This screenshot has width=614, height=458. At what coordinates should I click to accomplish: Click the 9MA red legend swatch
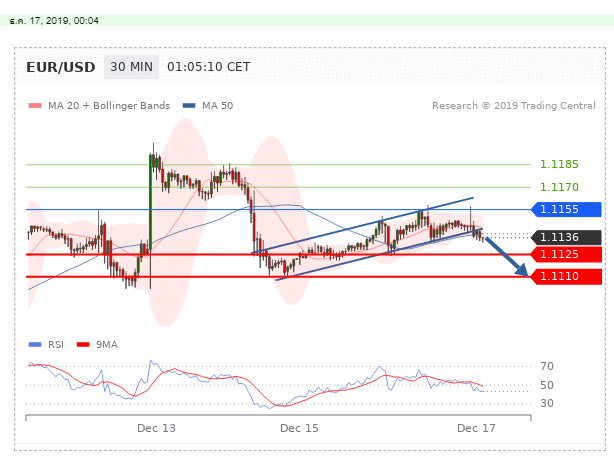(x=83, y=344)
